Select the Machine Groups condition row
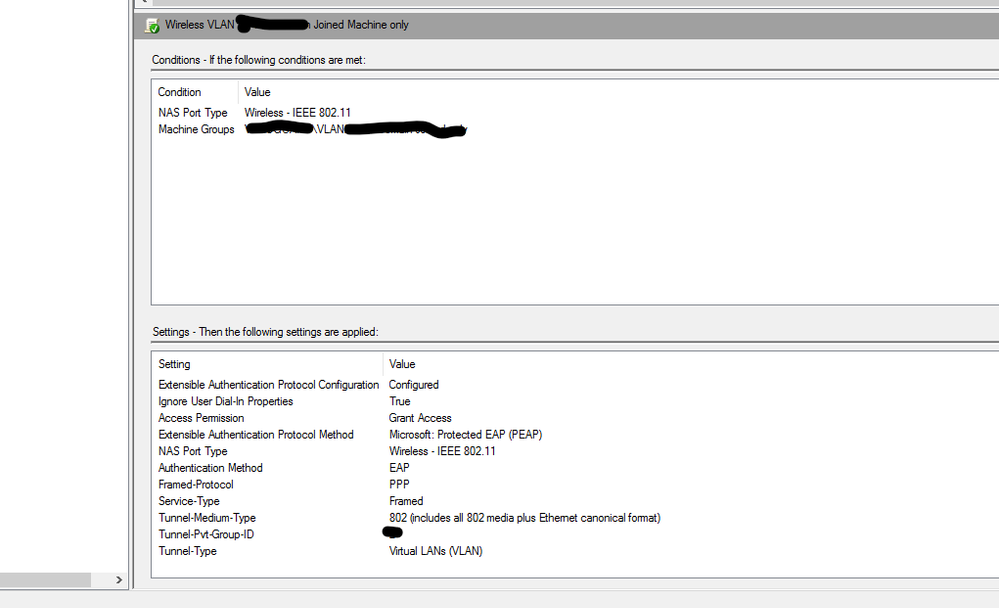Viewport: 999px width, 608px height. coord(196,130)
